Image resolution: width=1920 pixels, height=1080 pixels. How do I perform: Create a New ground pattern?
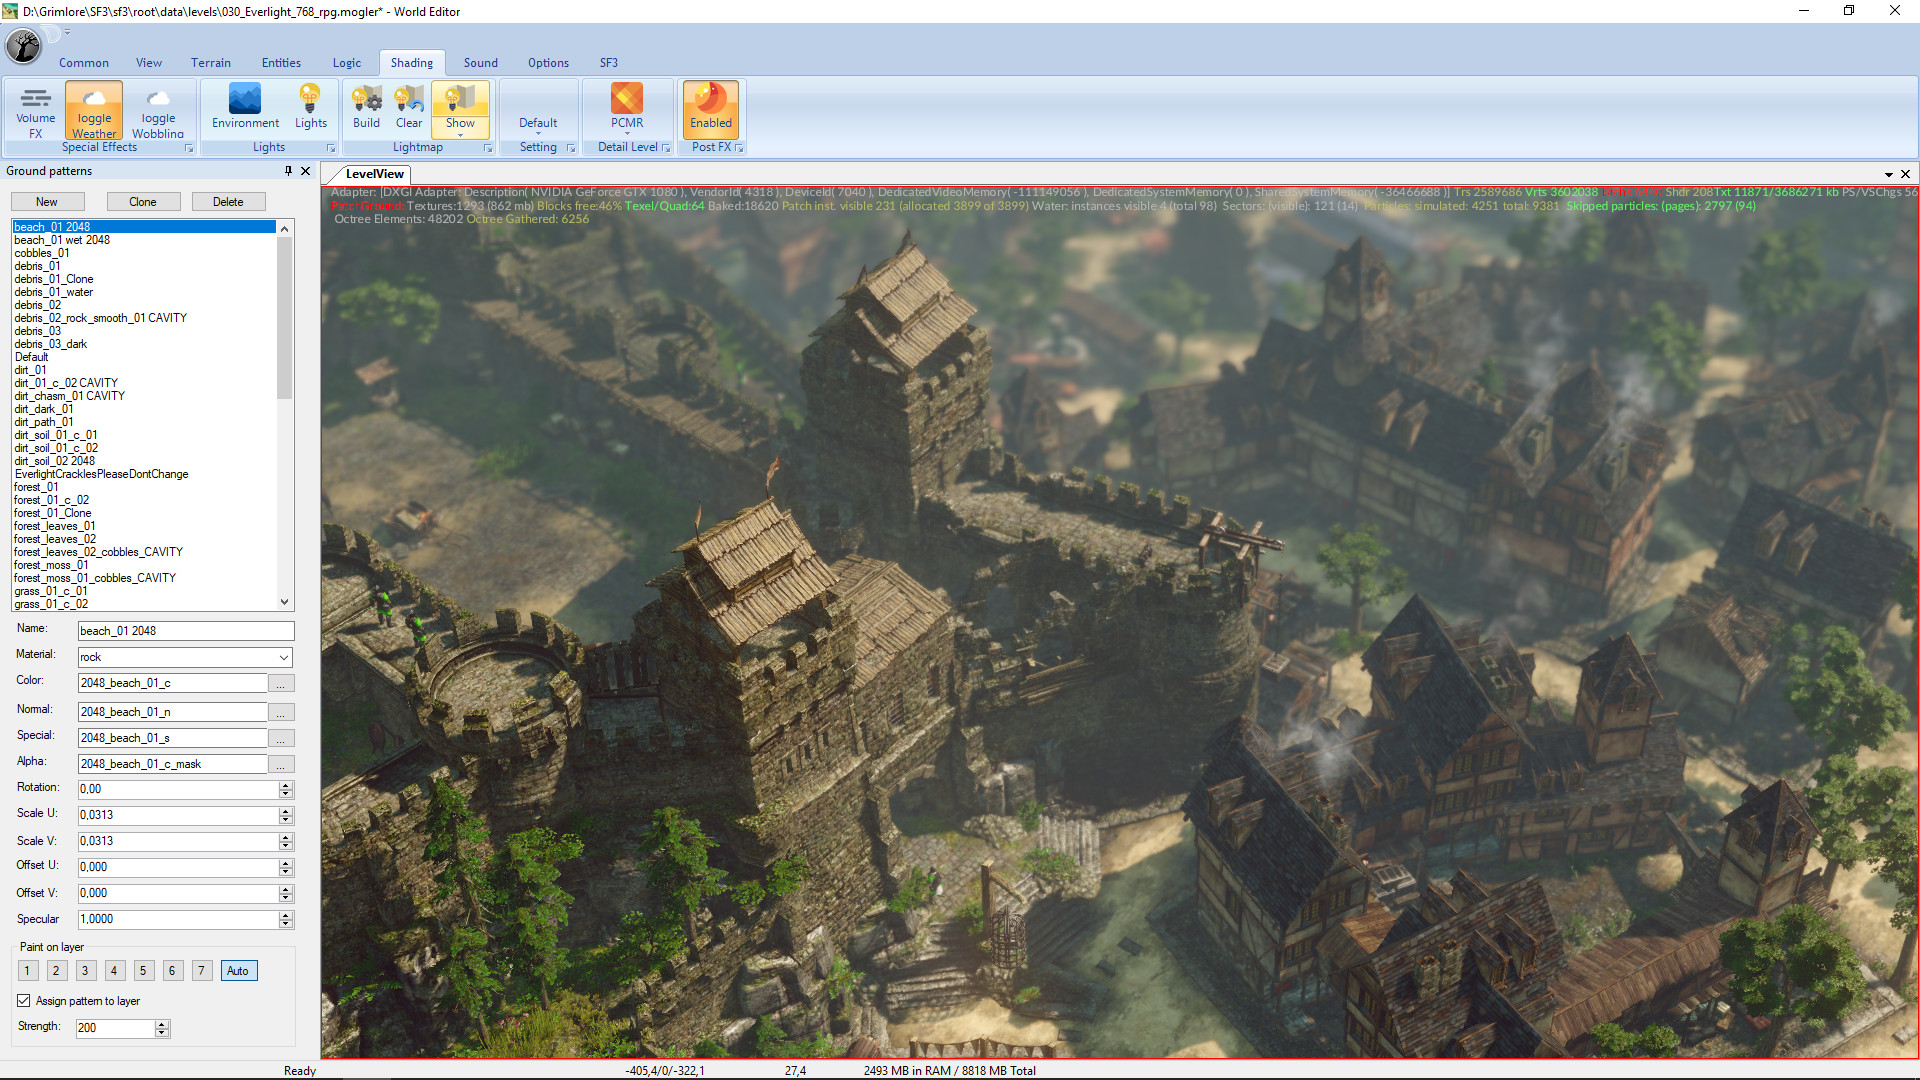(47, 201)
